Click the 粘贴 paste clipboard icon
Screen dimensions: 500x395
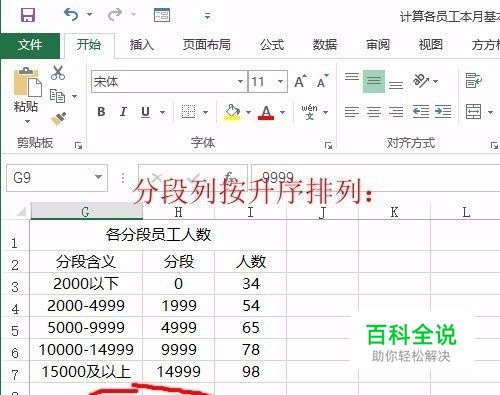[x=27, y=82]
